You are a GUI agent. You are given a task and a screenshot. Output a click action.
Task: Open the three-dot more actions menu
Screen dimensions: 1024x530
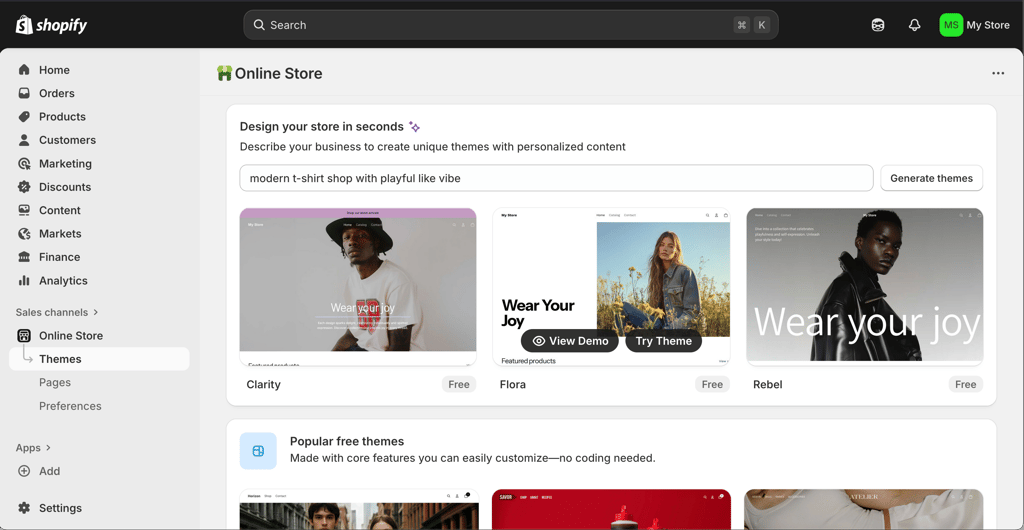tap(998, 73)
